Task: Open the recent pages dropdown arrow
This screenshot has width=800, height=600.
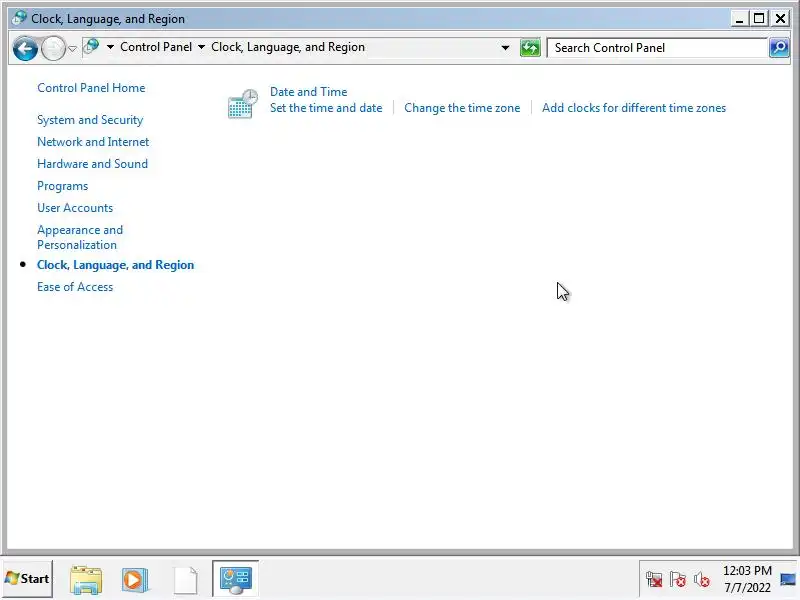Action: pos(72,49)
